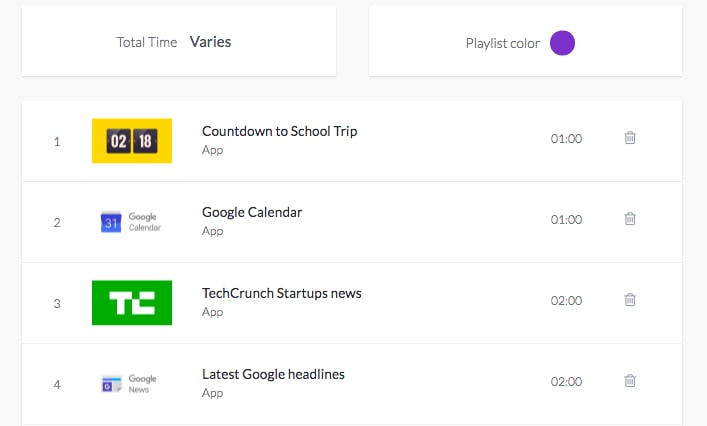Open the TechCrunch Startups news title
Viewport: 707px width, 426px height.
[x=282, y=293]
